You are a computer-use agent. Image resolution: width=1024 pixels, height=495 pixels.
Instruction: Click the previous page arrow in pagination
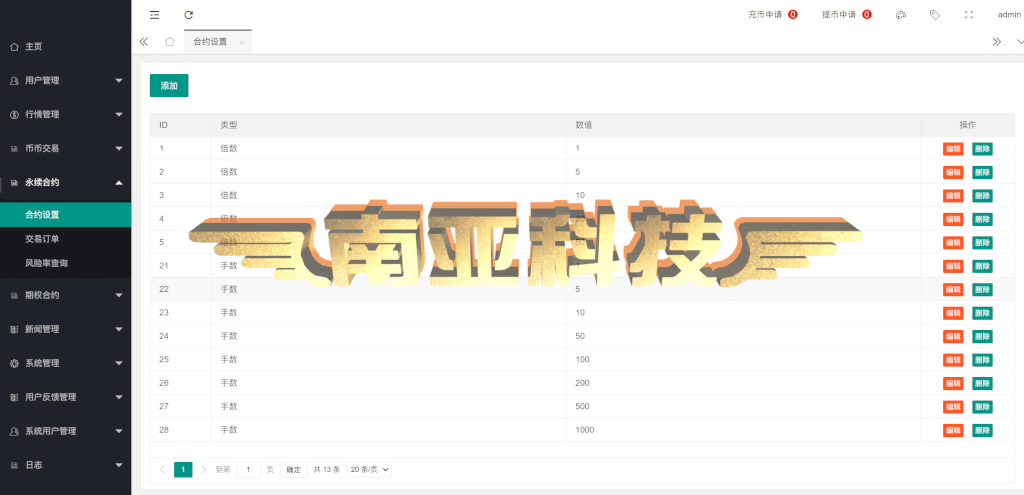(163, 470)
